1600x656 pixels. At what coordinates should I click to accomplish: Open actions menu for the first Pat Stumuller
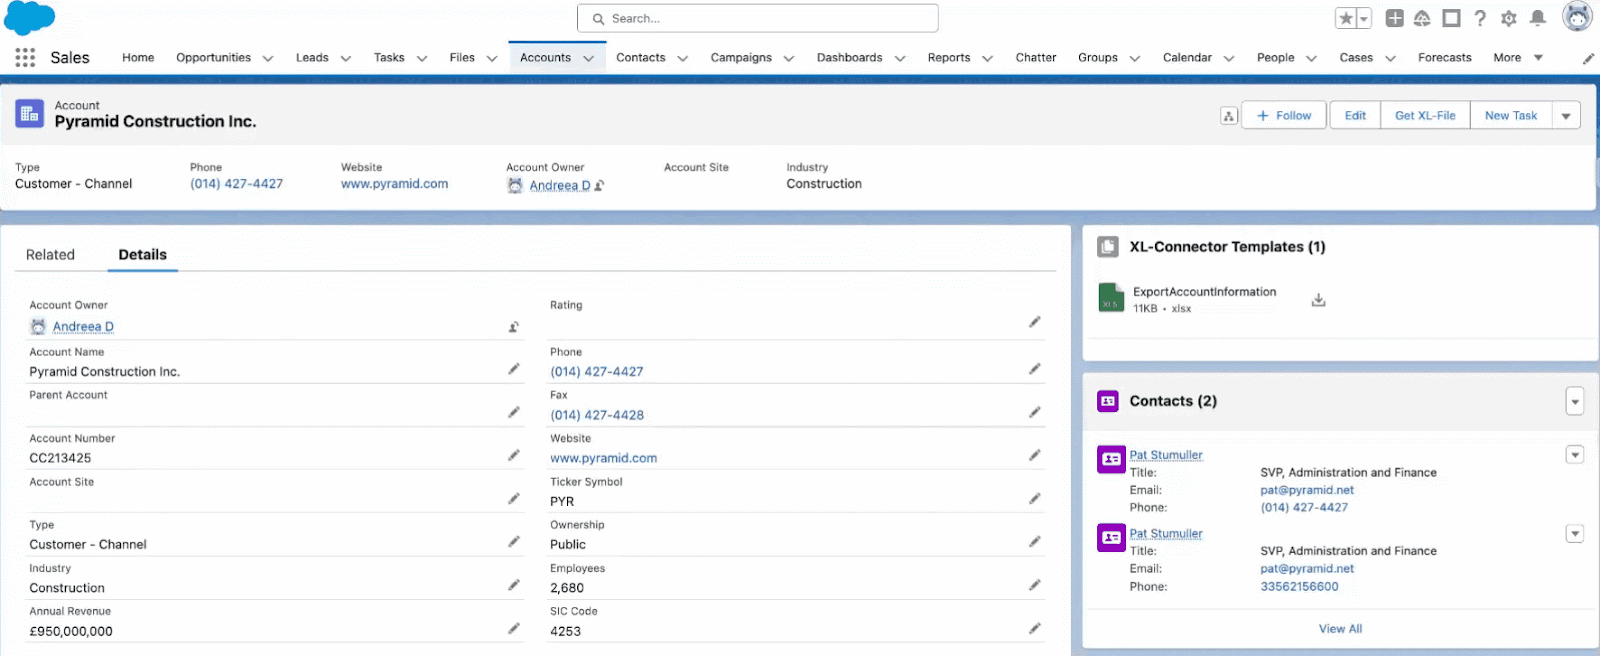[x=1575, y=455]
